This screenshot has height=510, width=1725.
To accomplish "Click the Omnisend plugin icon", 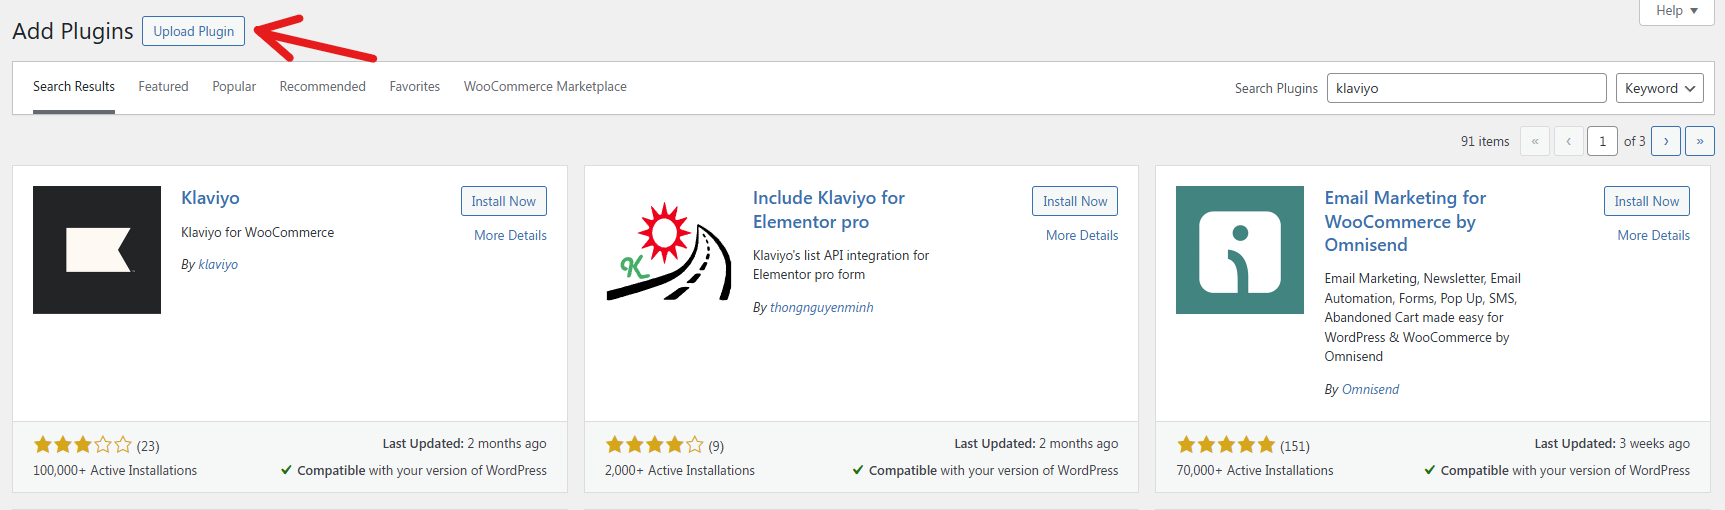I will [1239, 250].
